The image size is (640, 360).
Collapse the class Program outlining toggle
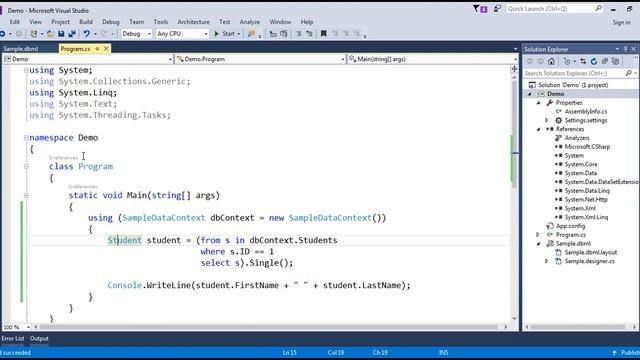coord(26,167)
